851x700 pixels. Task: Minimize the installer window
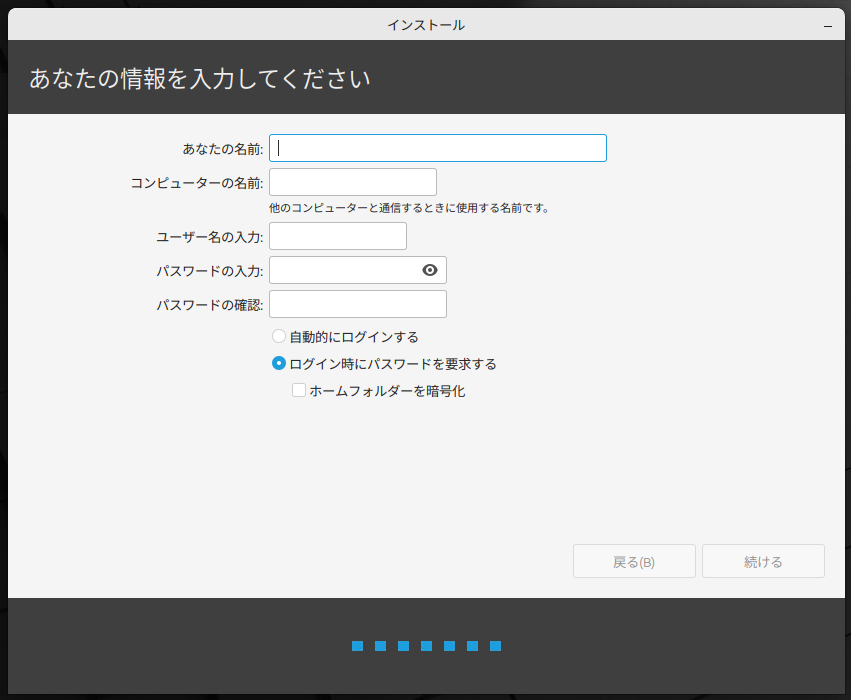[827, 25]
